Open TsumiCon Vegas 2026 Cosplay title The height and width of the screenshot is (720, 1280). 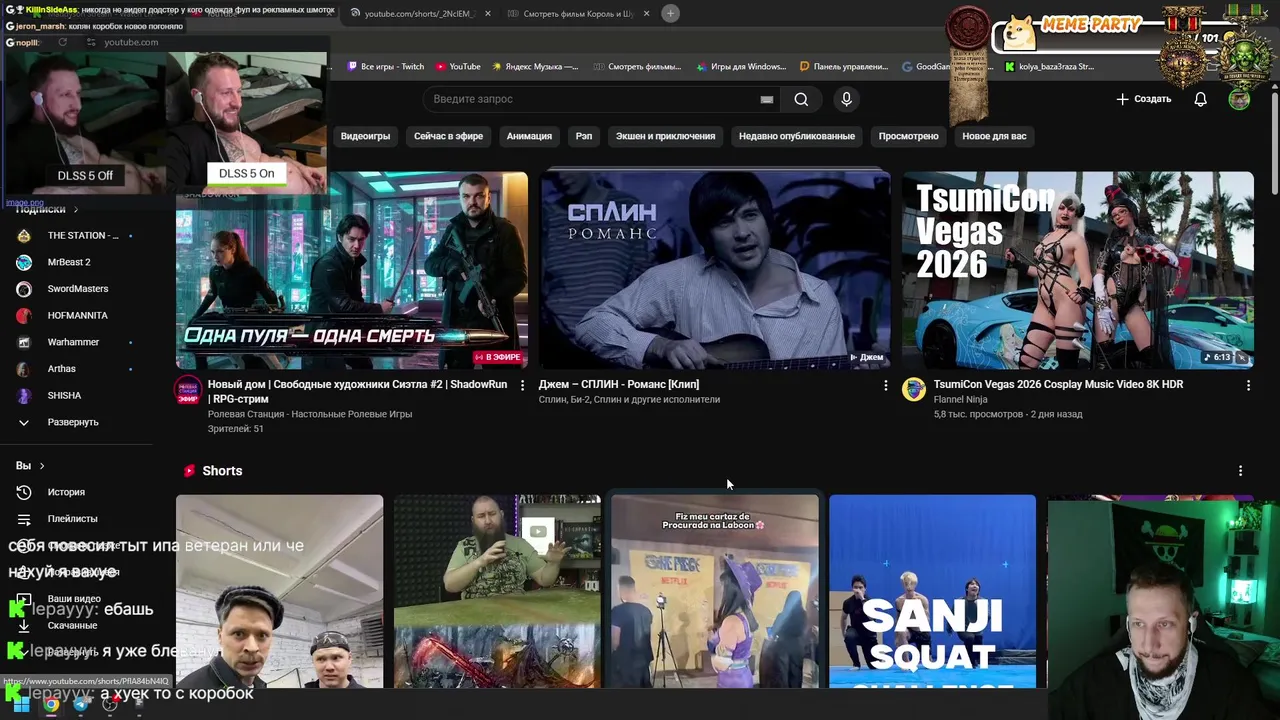[1058, 384]
